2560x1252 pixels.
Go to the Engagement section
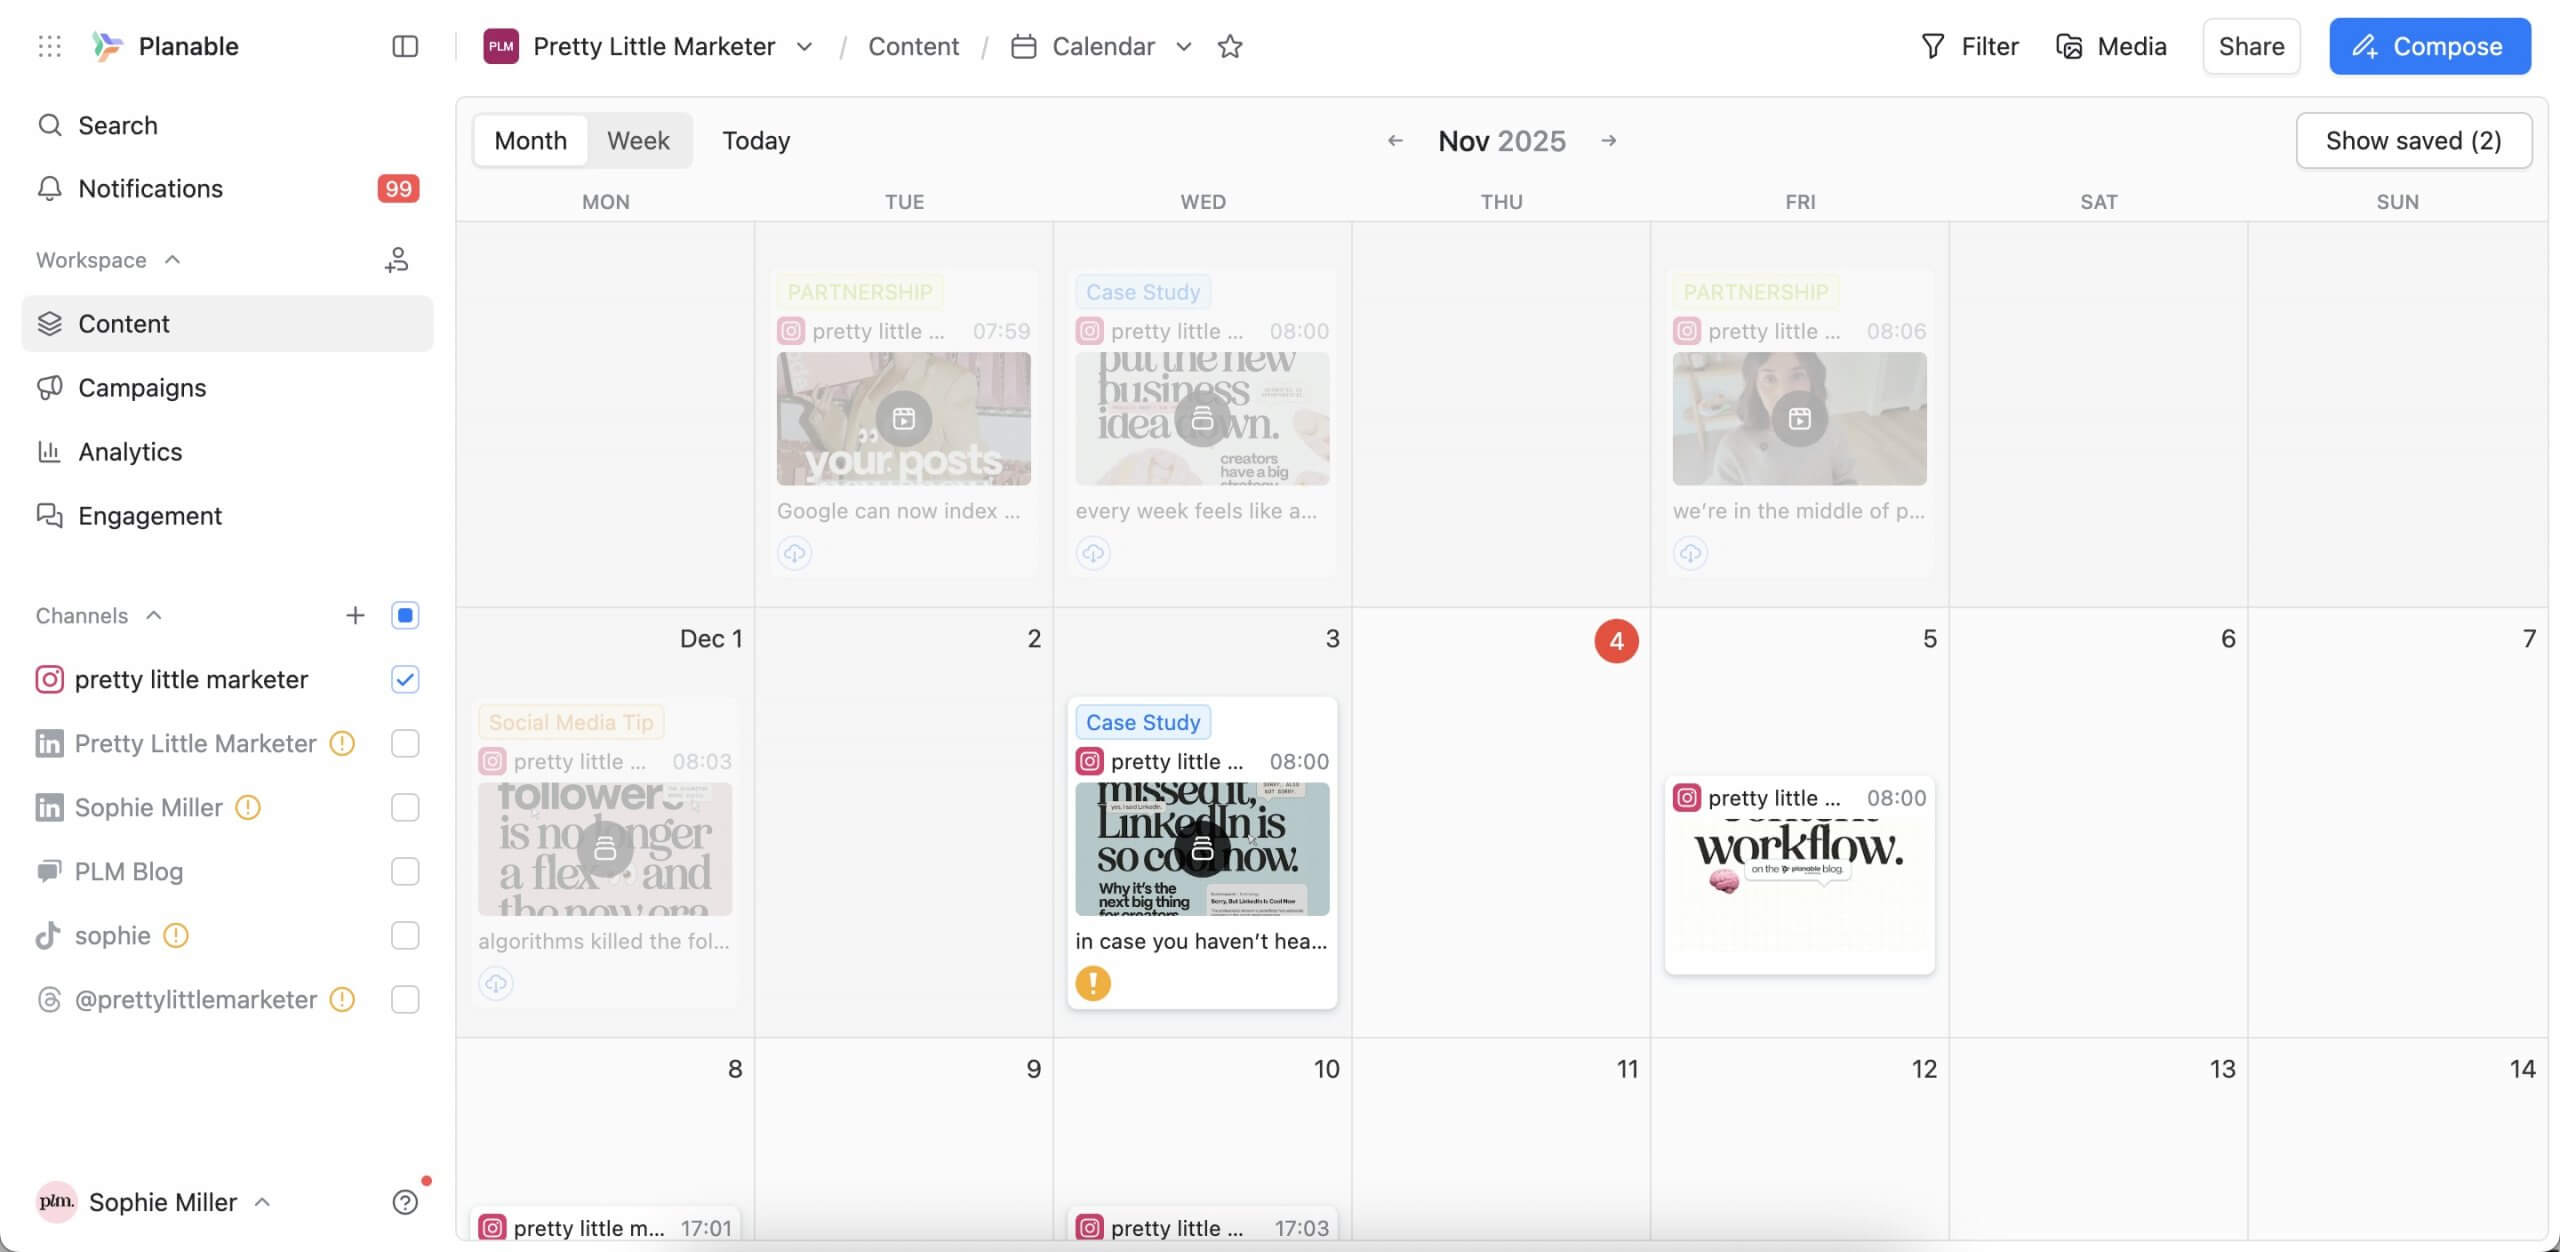[150, 515]
